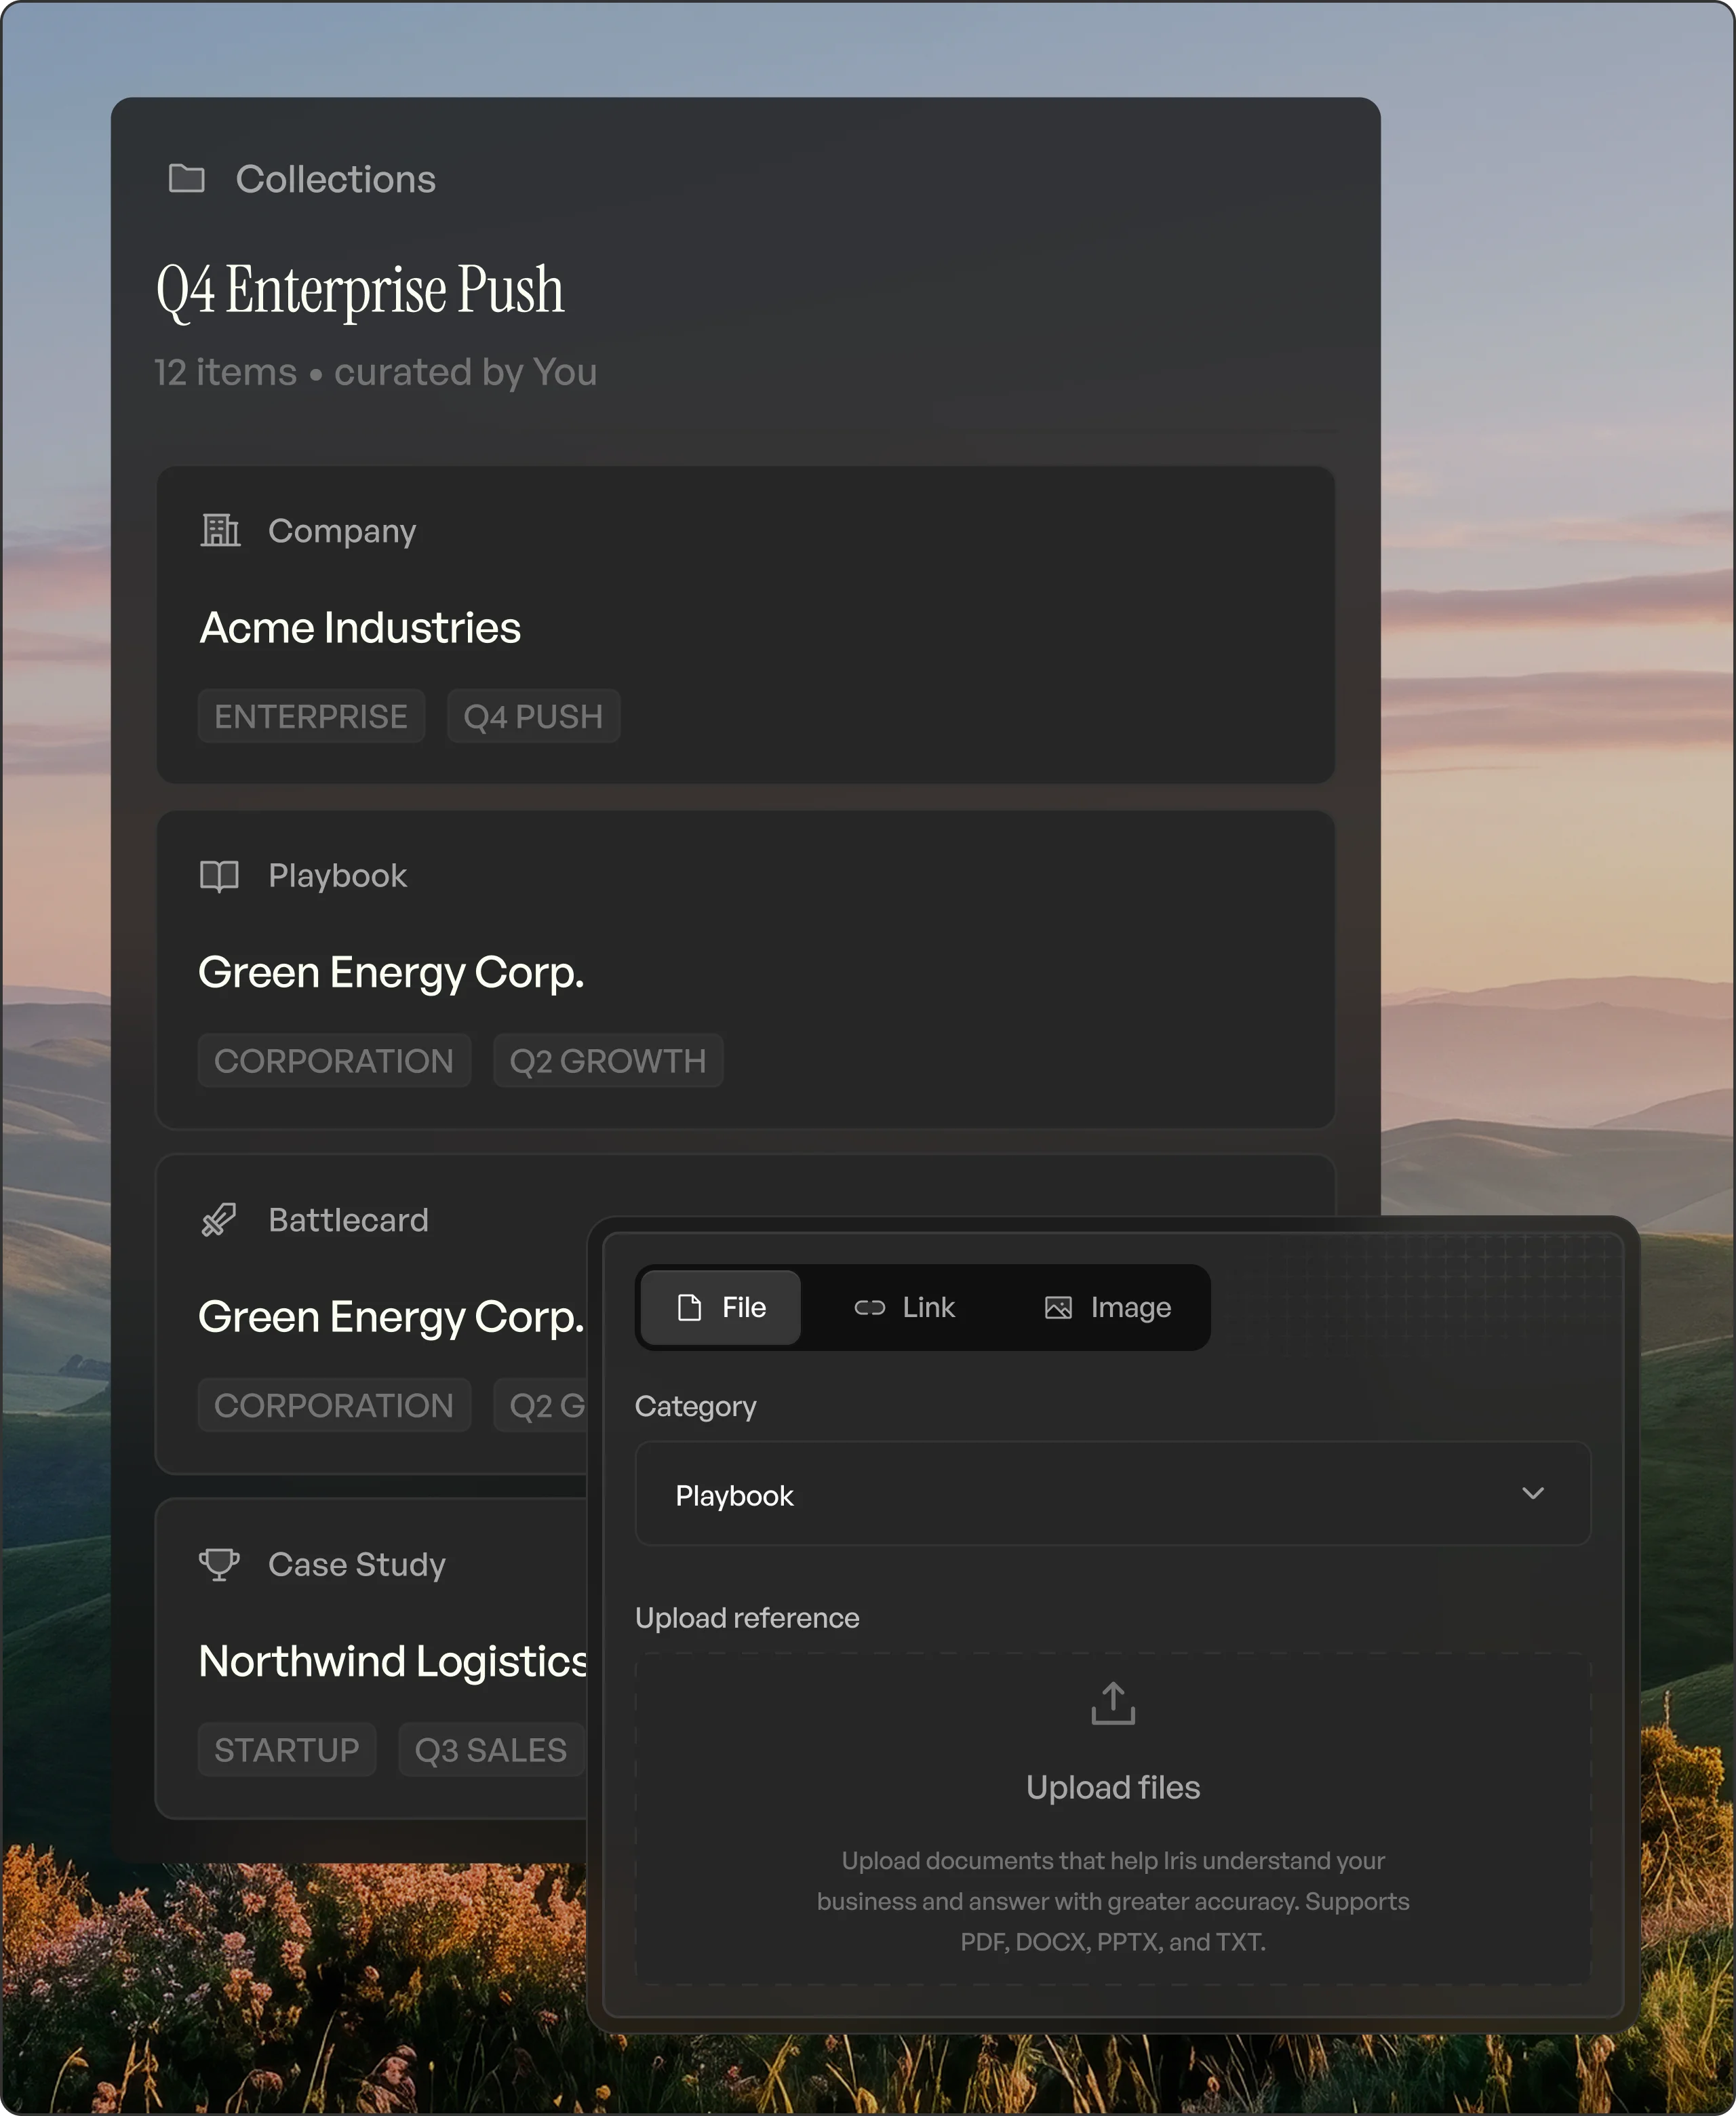Open the Collections breadcrumb link
This screenshot has width=1736, height=2116.
[335, 179]
